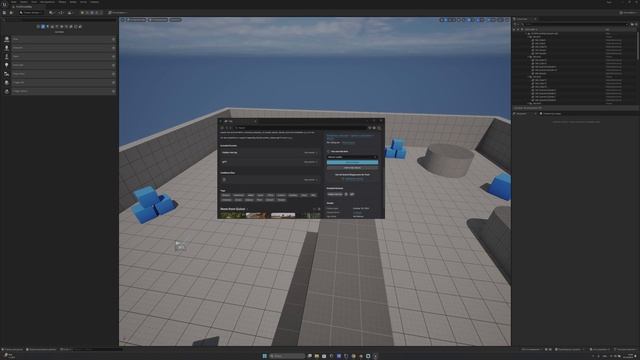This screenshot has width=640, height=360.
Task: Open the first thumbnail at Fab window bottom
Action: (x=233, y=215)
